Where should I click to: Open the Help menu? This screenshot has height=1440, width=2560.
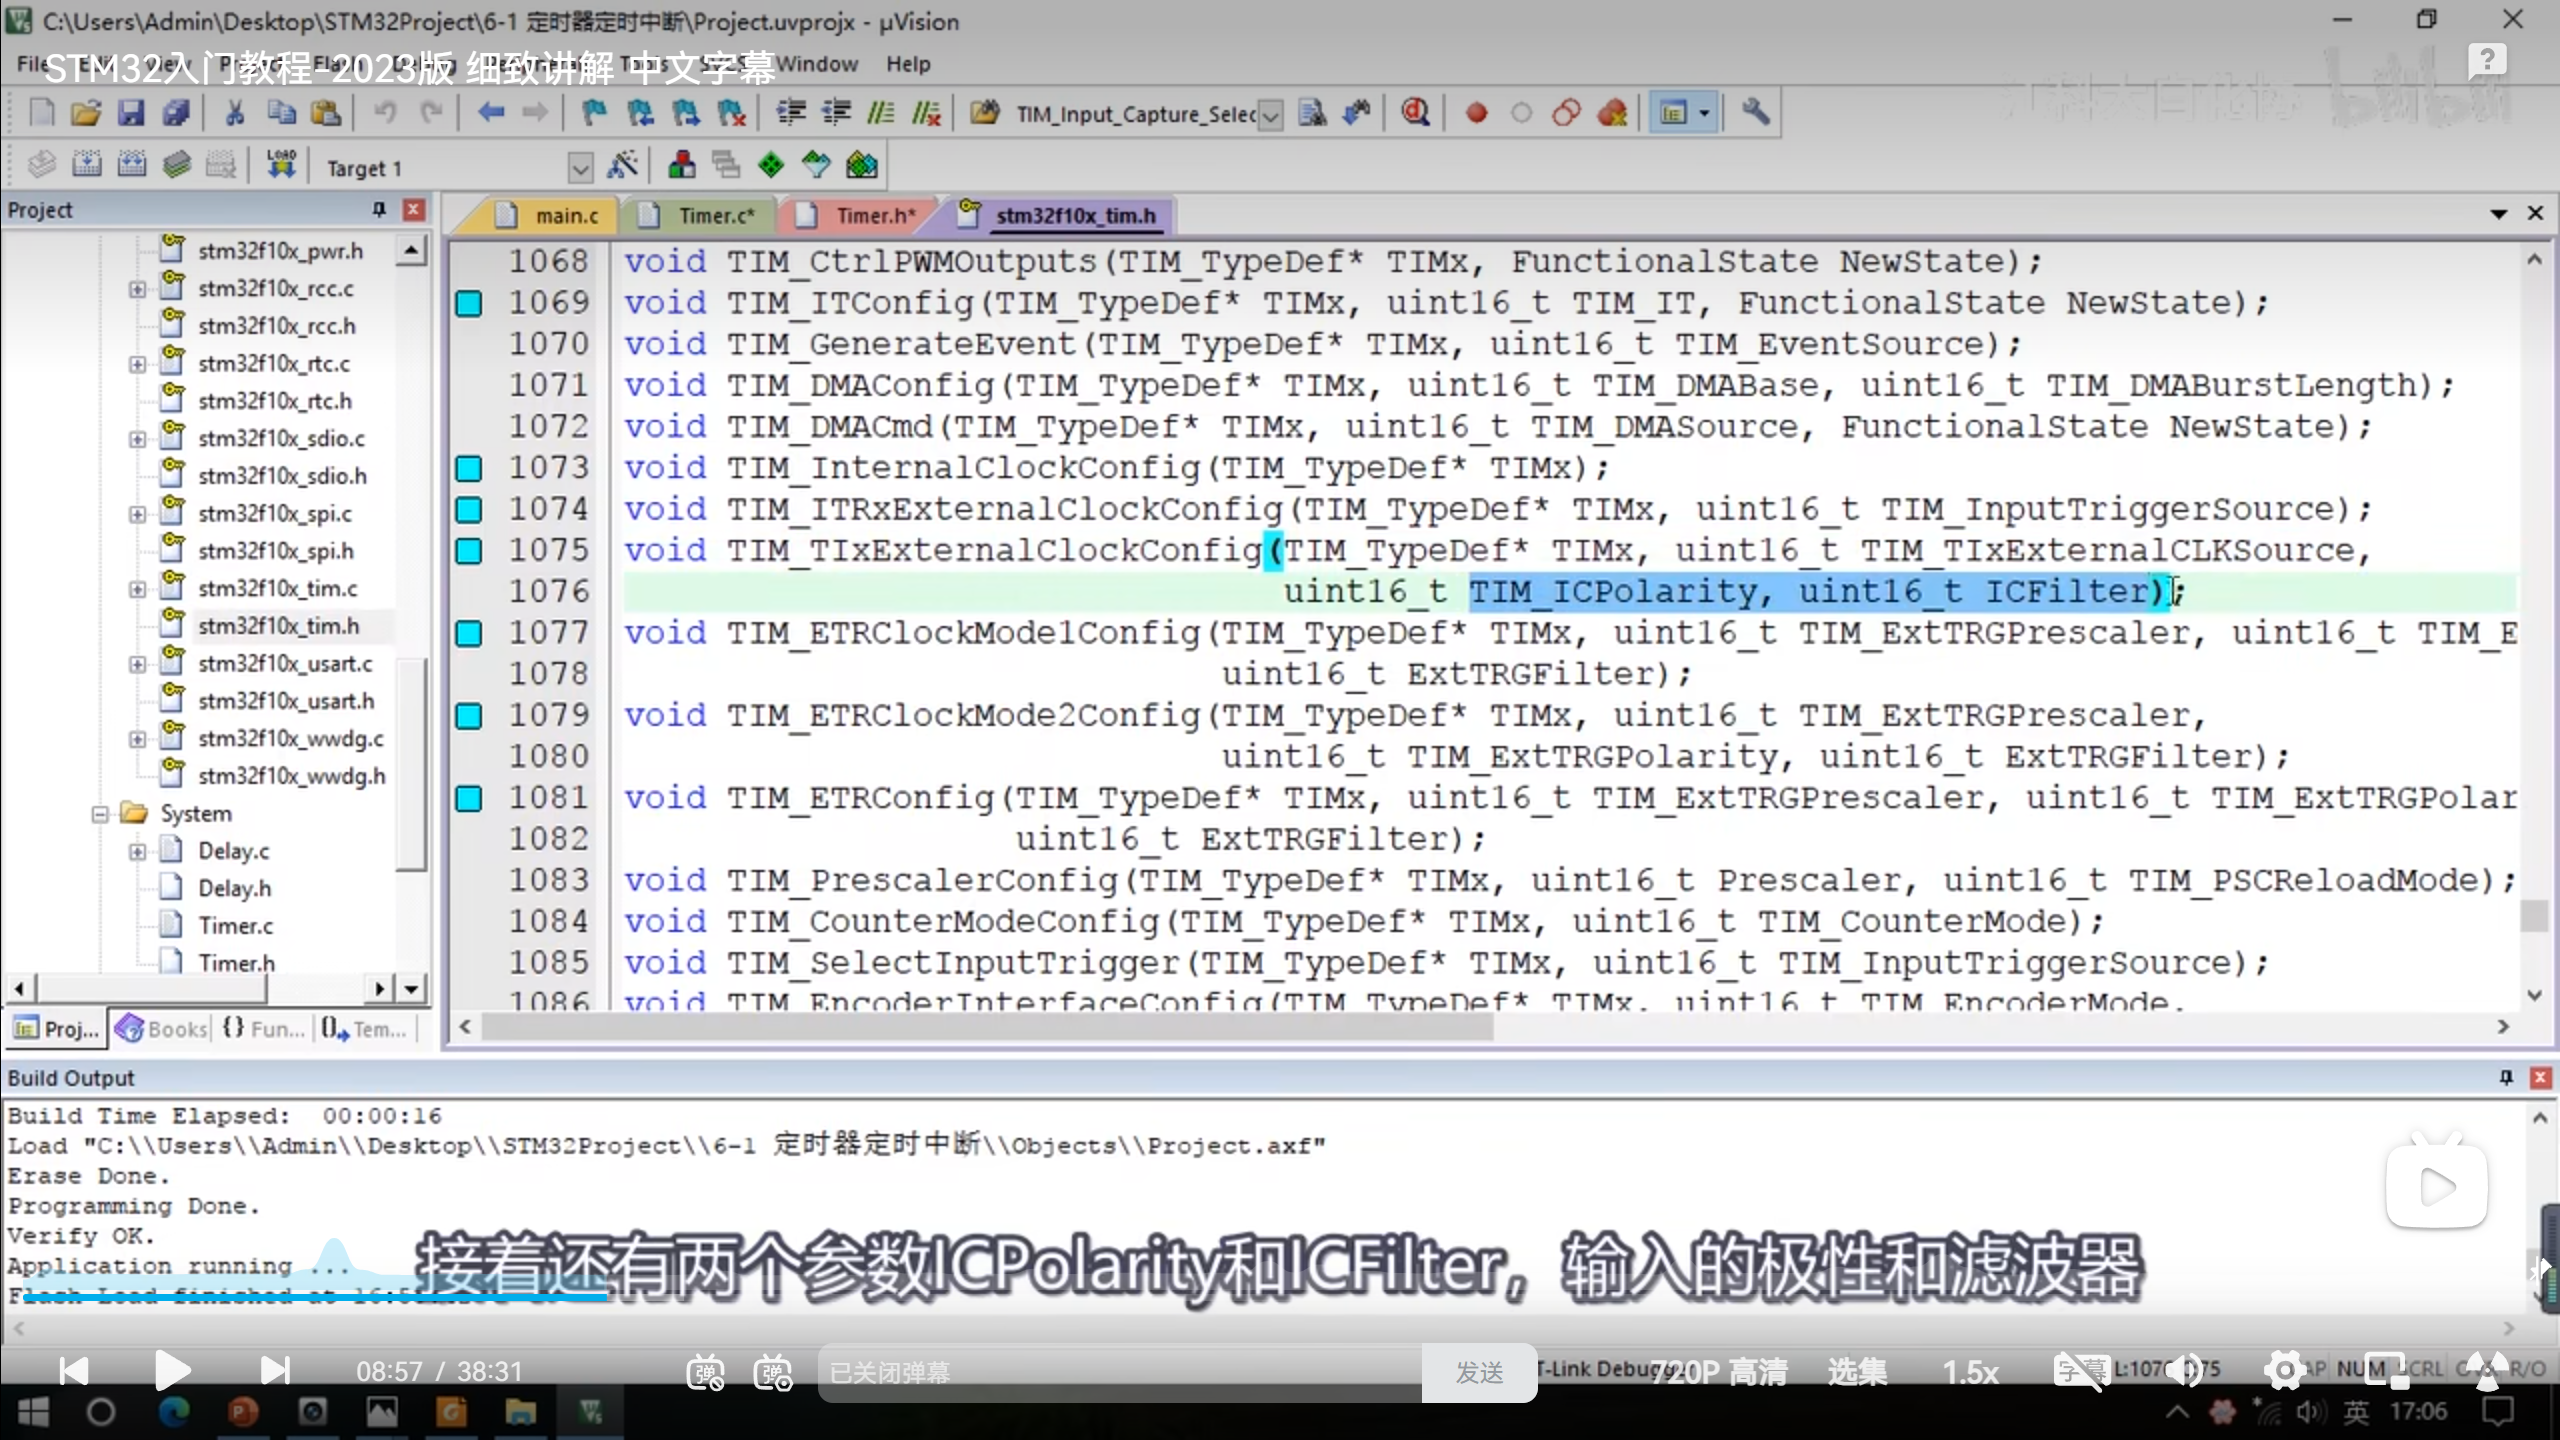point(907,64)
